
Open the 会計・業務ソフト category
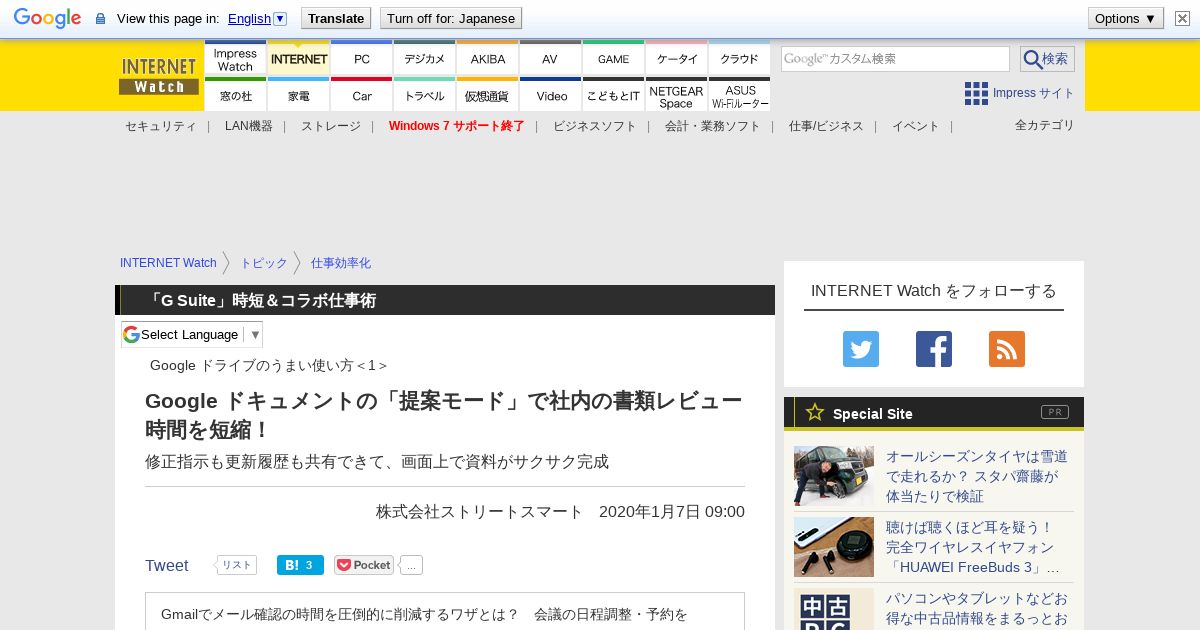(713, 126)
